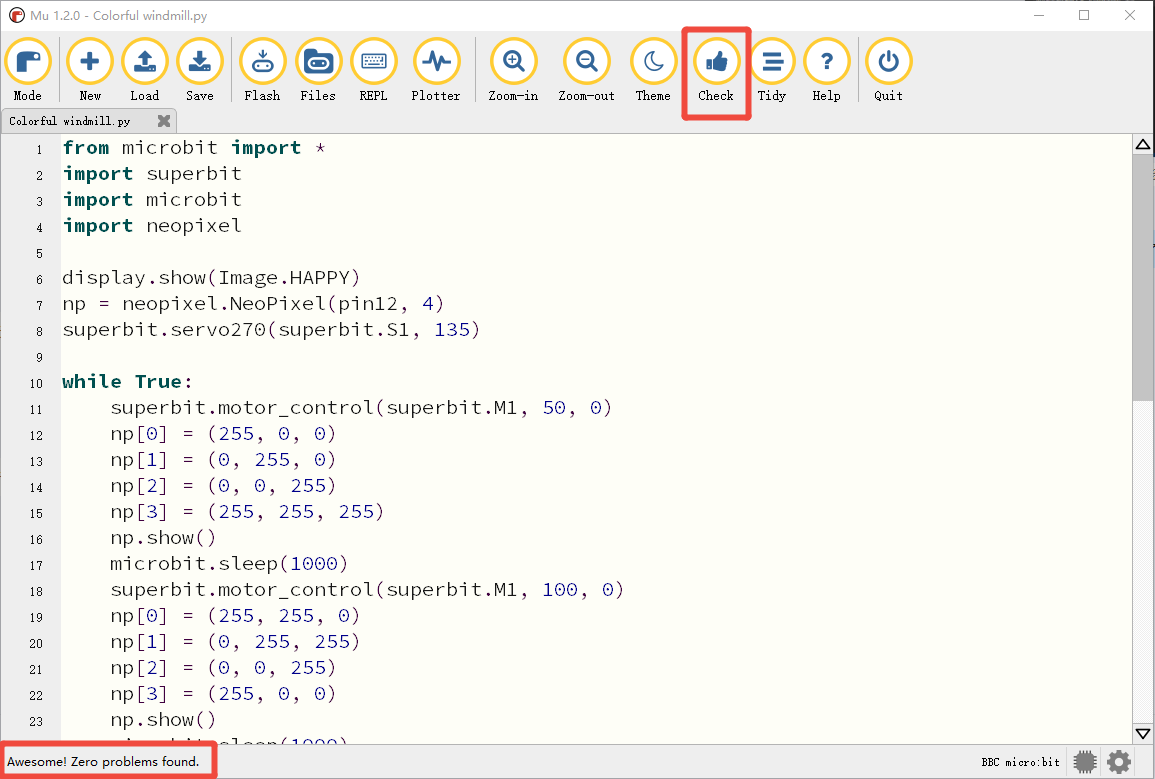Create a New file
Screen dimensions: 1155x779
click(90, 71)
